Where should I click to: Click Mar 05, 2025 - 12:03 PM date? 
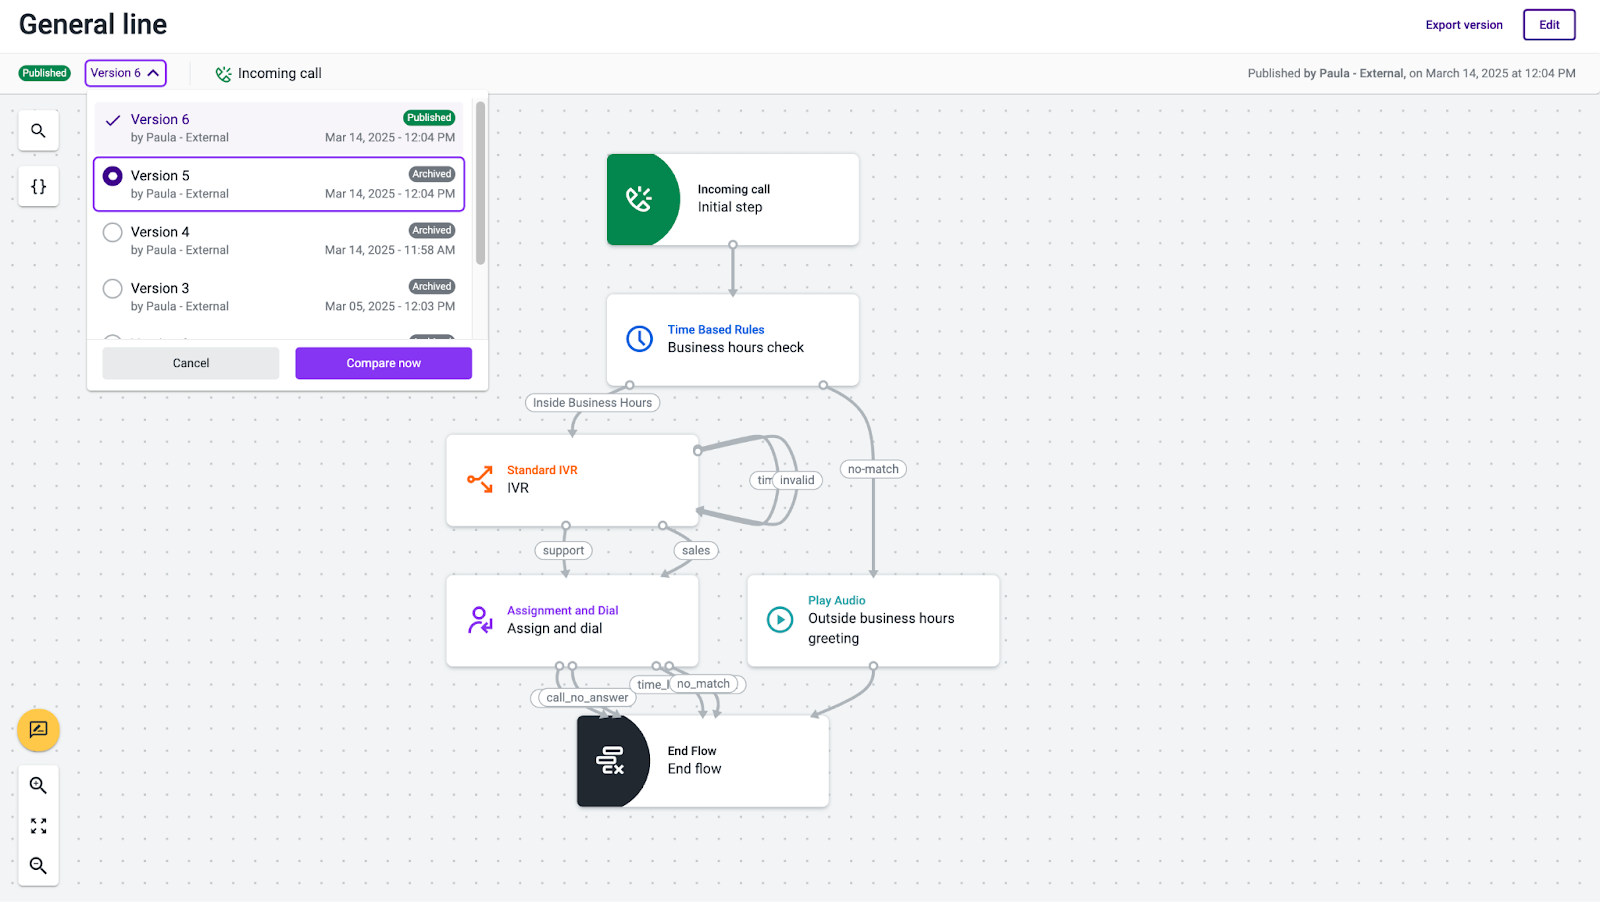coord(390,307)
